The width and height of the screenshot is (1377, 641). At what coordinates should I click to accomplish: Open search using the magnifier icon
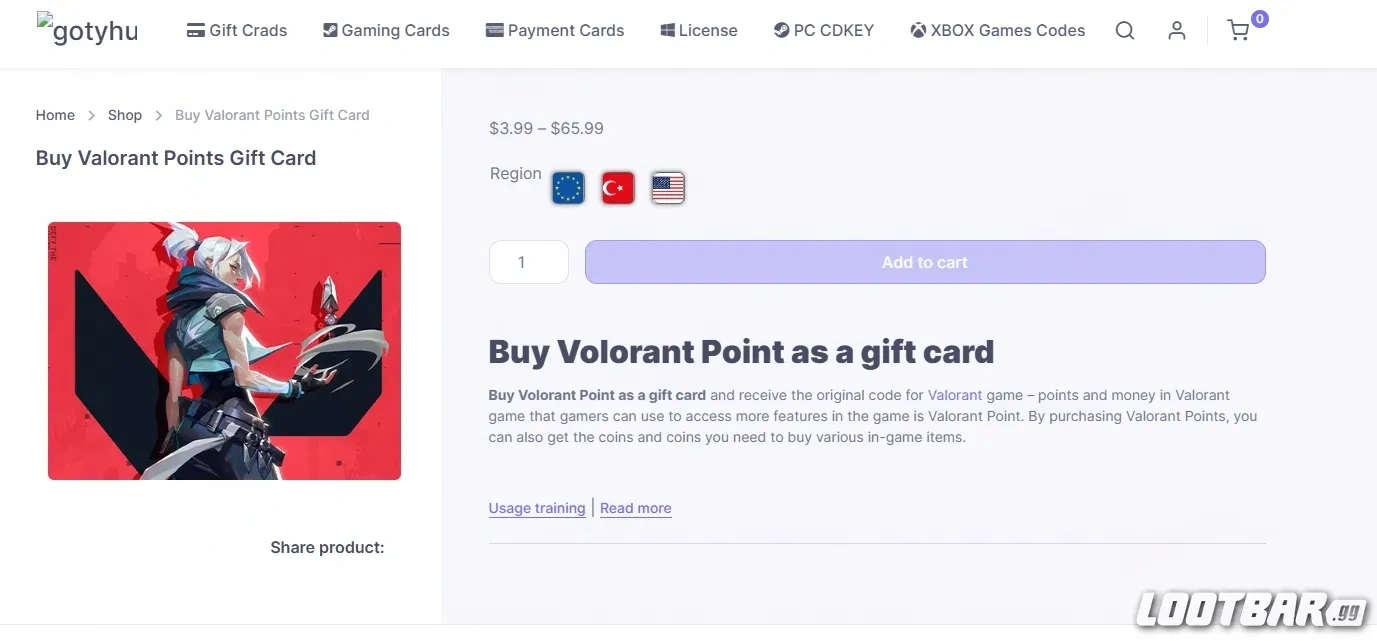tap(1124, 30)
